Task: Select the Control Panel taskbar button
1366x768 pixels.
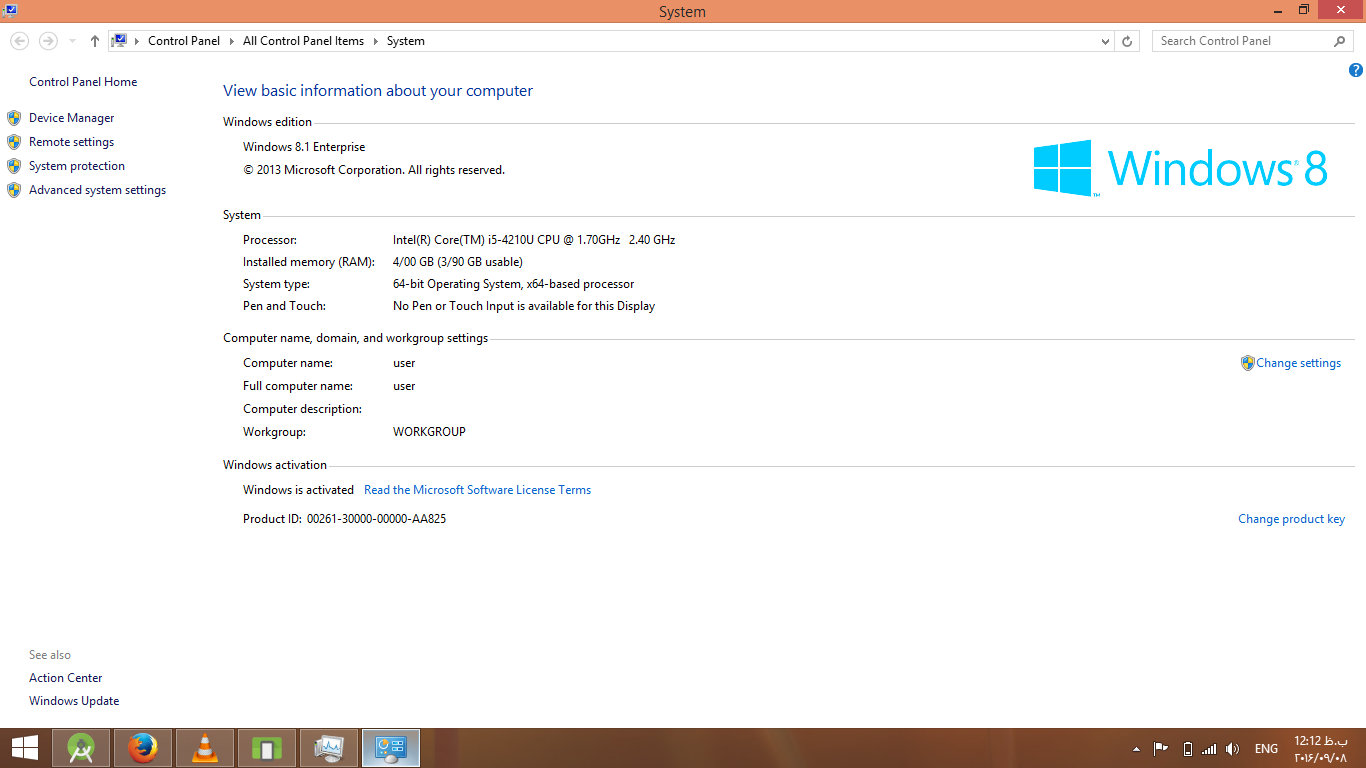Action: pyautogui.click(x=391, y=748)
